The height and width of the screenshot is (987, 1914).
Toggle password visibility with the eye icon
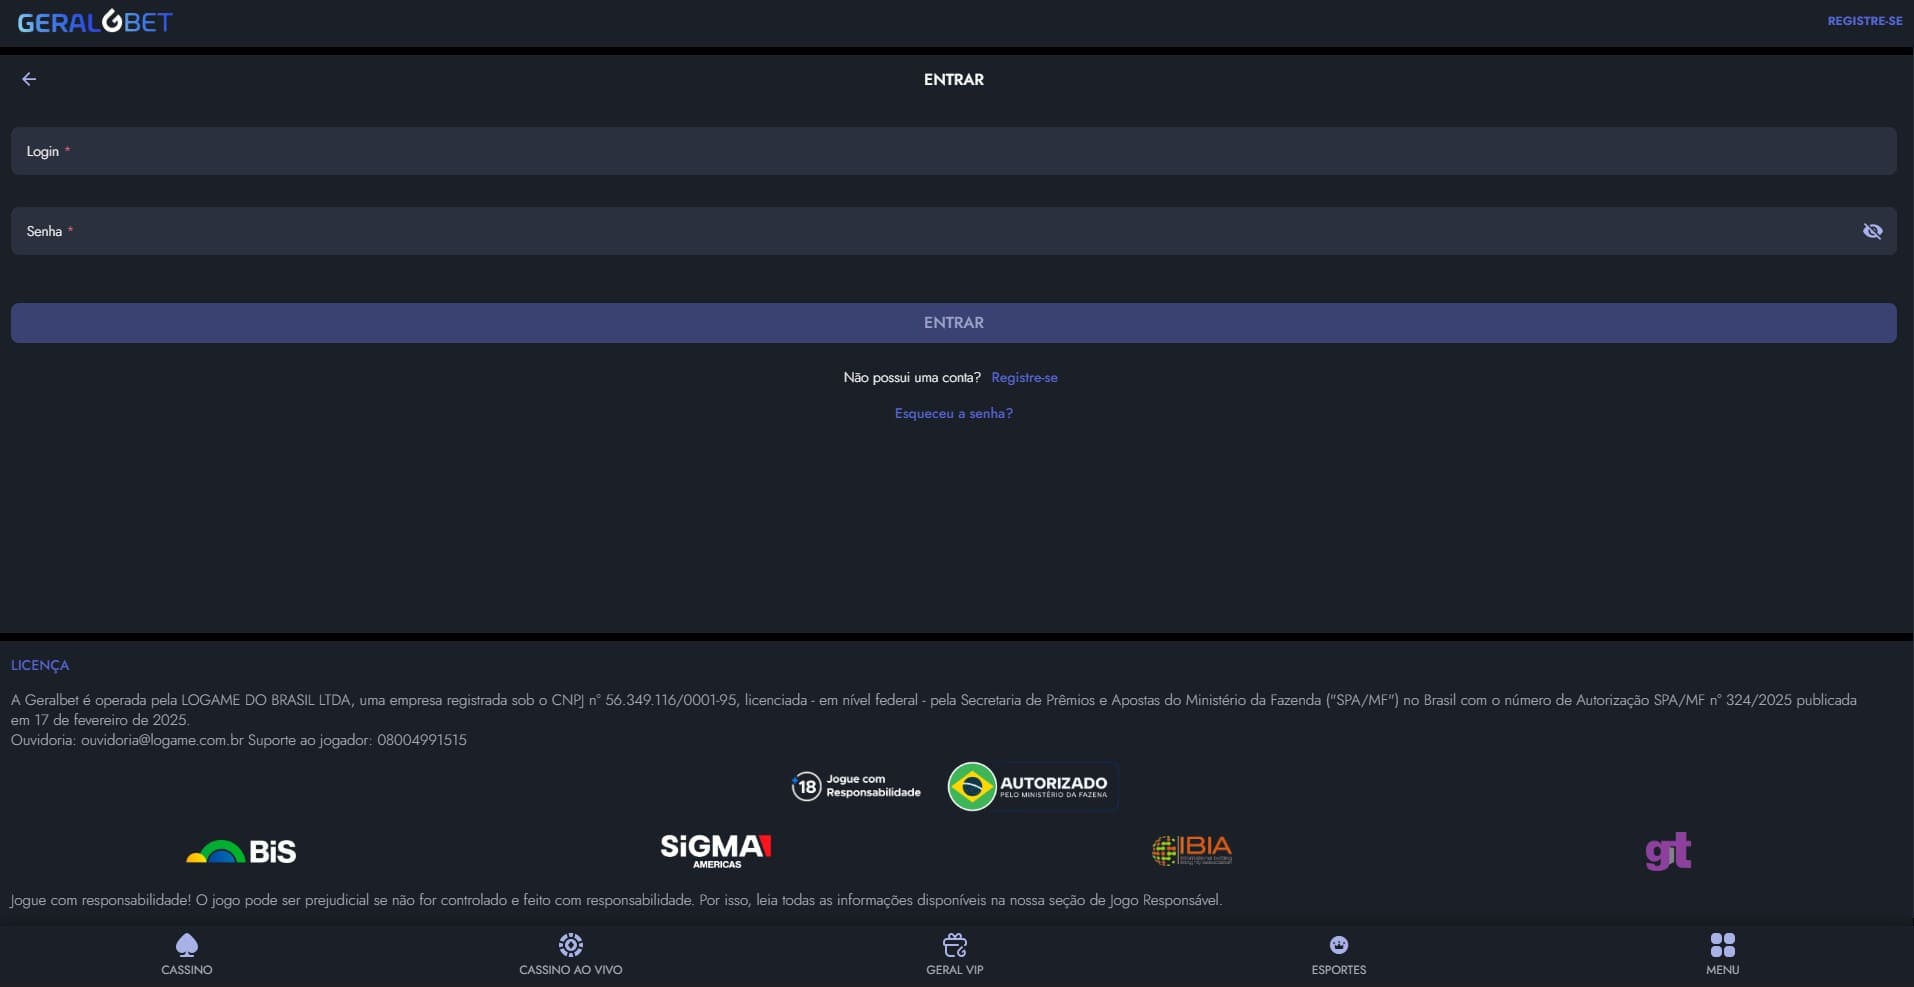tap(1874, 231)
